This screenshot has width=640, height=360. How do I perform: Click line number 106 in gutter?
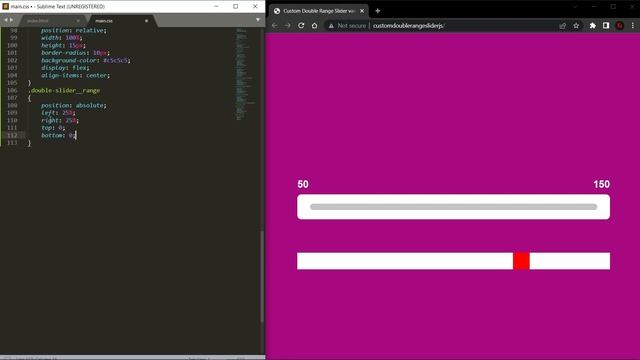click(x=12, y=90)
